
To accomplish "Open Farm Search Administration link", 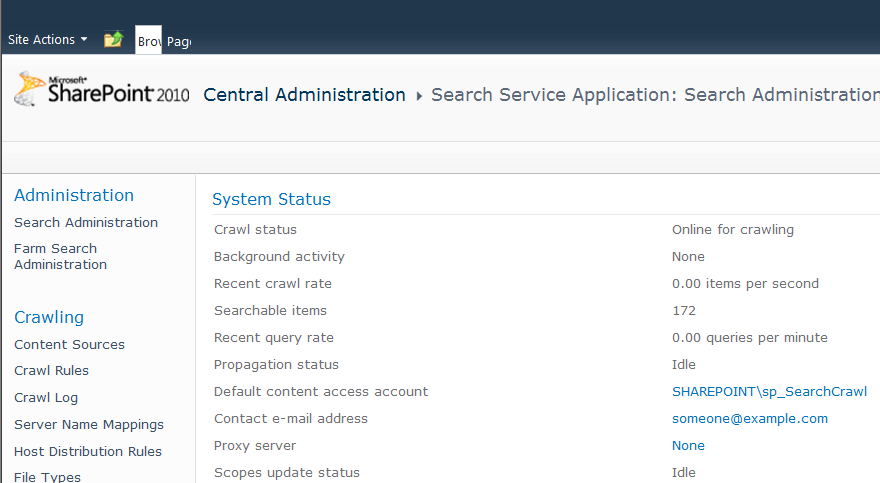I will click(61, 256).
